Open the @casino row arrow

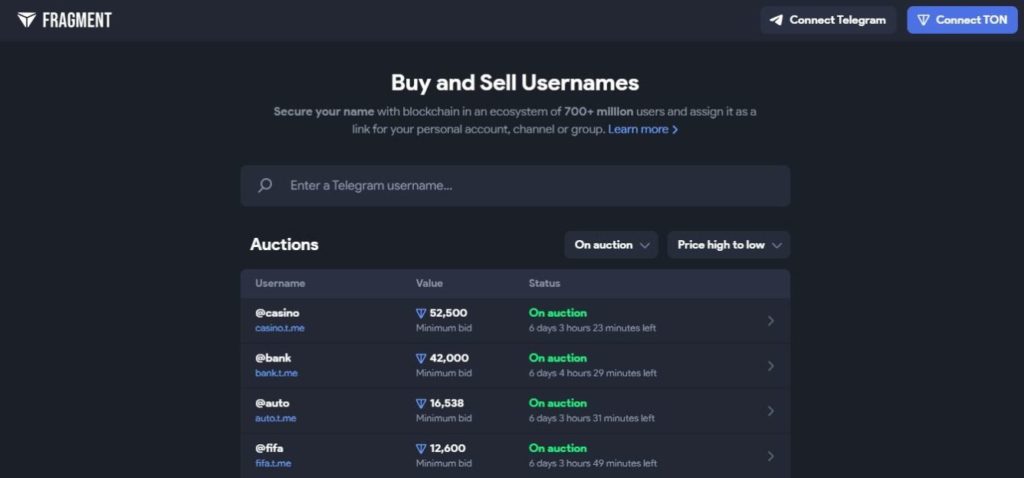771,321
